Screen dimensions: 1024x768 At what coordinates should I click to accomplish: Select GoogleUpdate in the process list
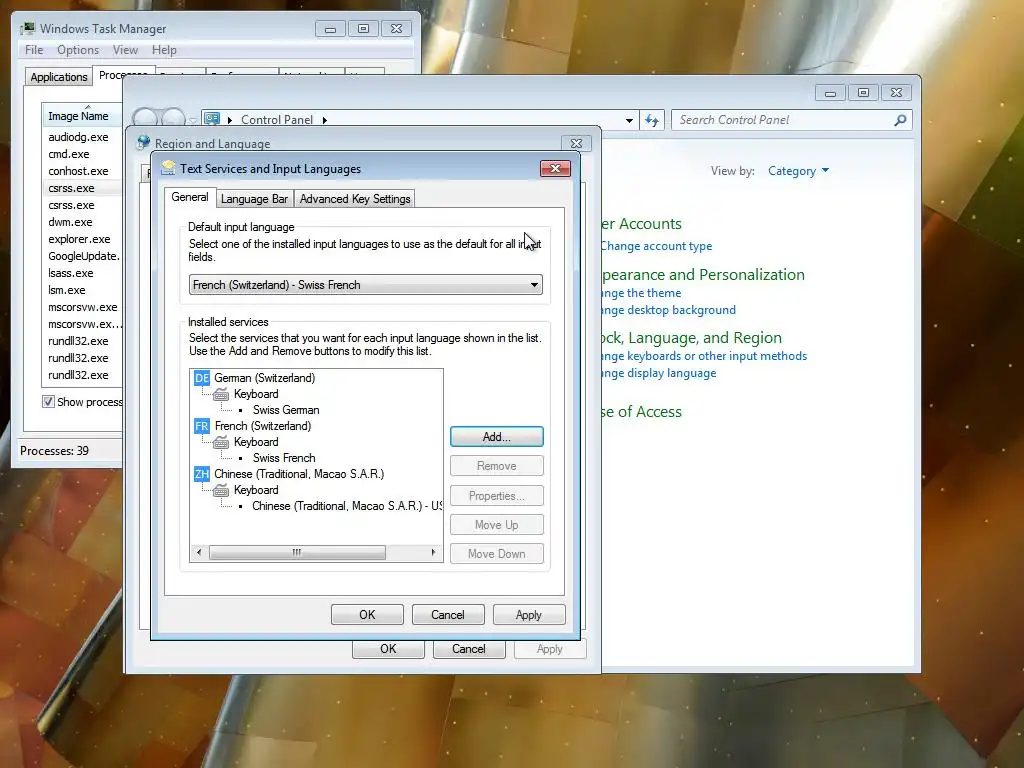coord(83,256)
